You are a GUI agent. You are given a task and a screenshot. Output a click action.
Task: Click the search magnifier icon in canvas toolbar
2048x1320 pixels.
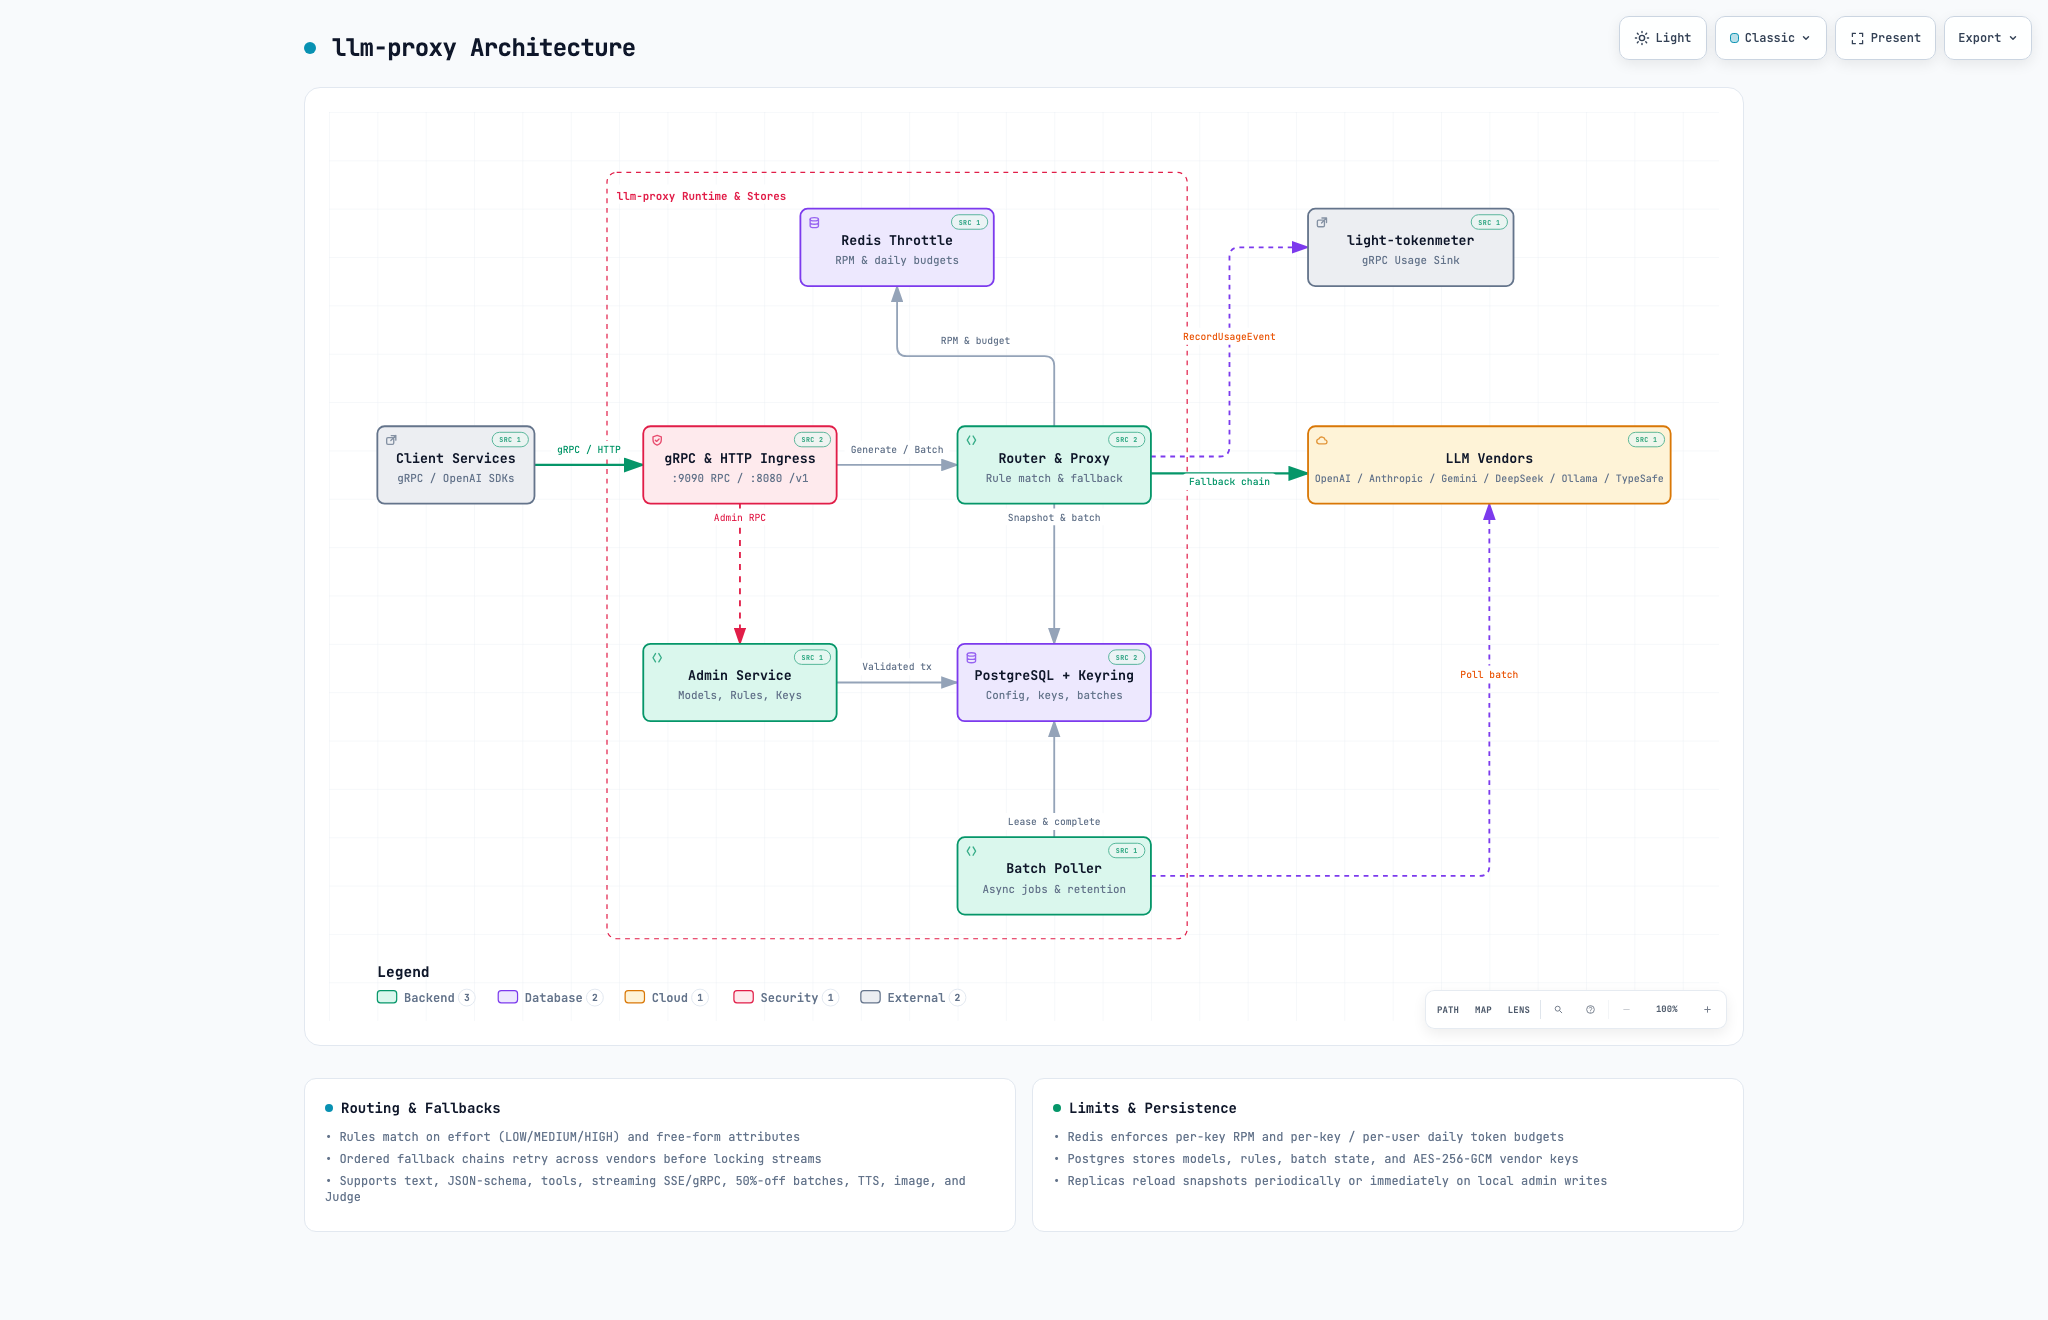coord(1558,1010)
